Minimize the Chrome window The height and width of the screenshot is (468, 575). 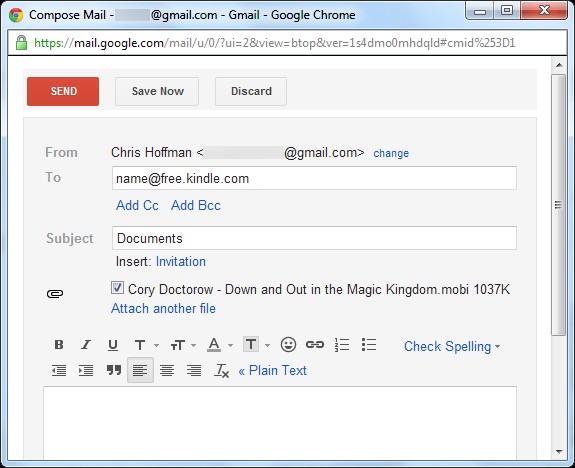(x=479, y=11)
